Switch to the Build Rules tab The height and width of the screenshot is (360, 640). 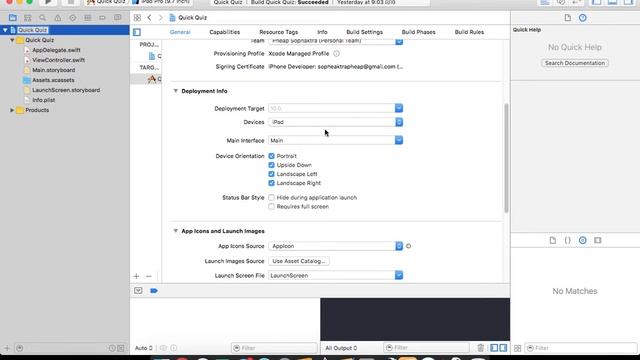pyautogui.click(x=469, y=32)
